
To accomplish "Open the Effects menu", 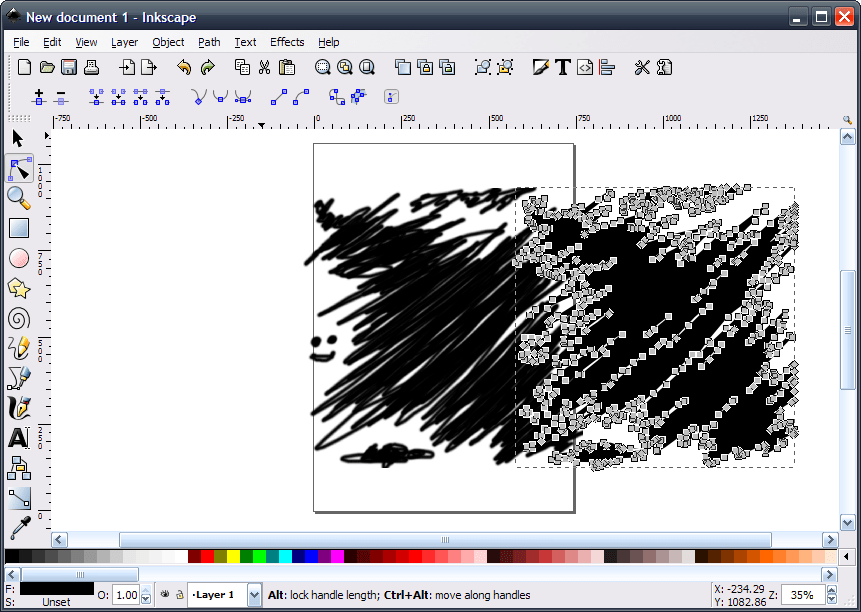I will tap(287, 42).
